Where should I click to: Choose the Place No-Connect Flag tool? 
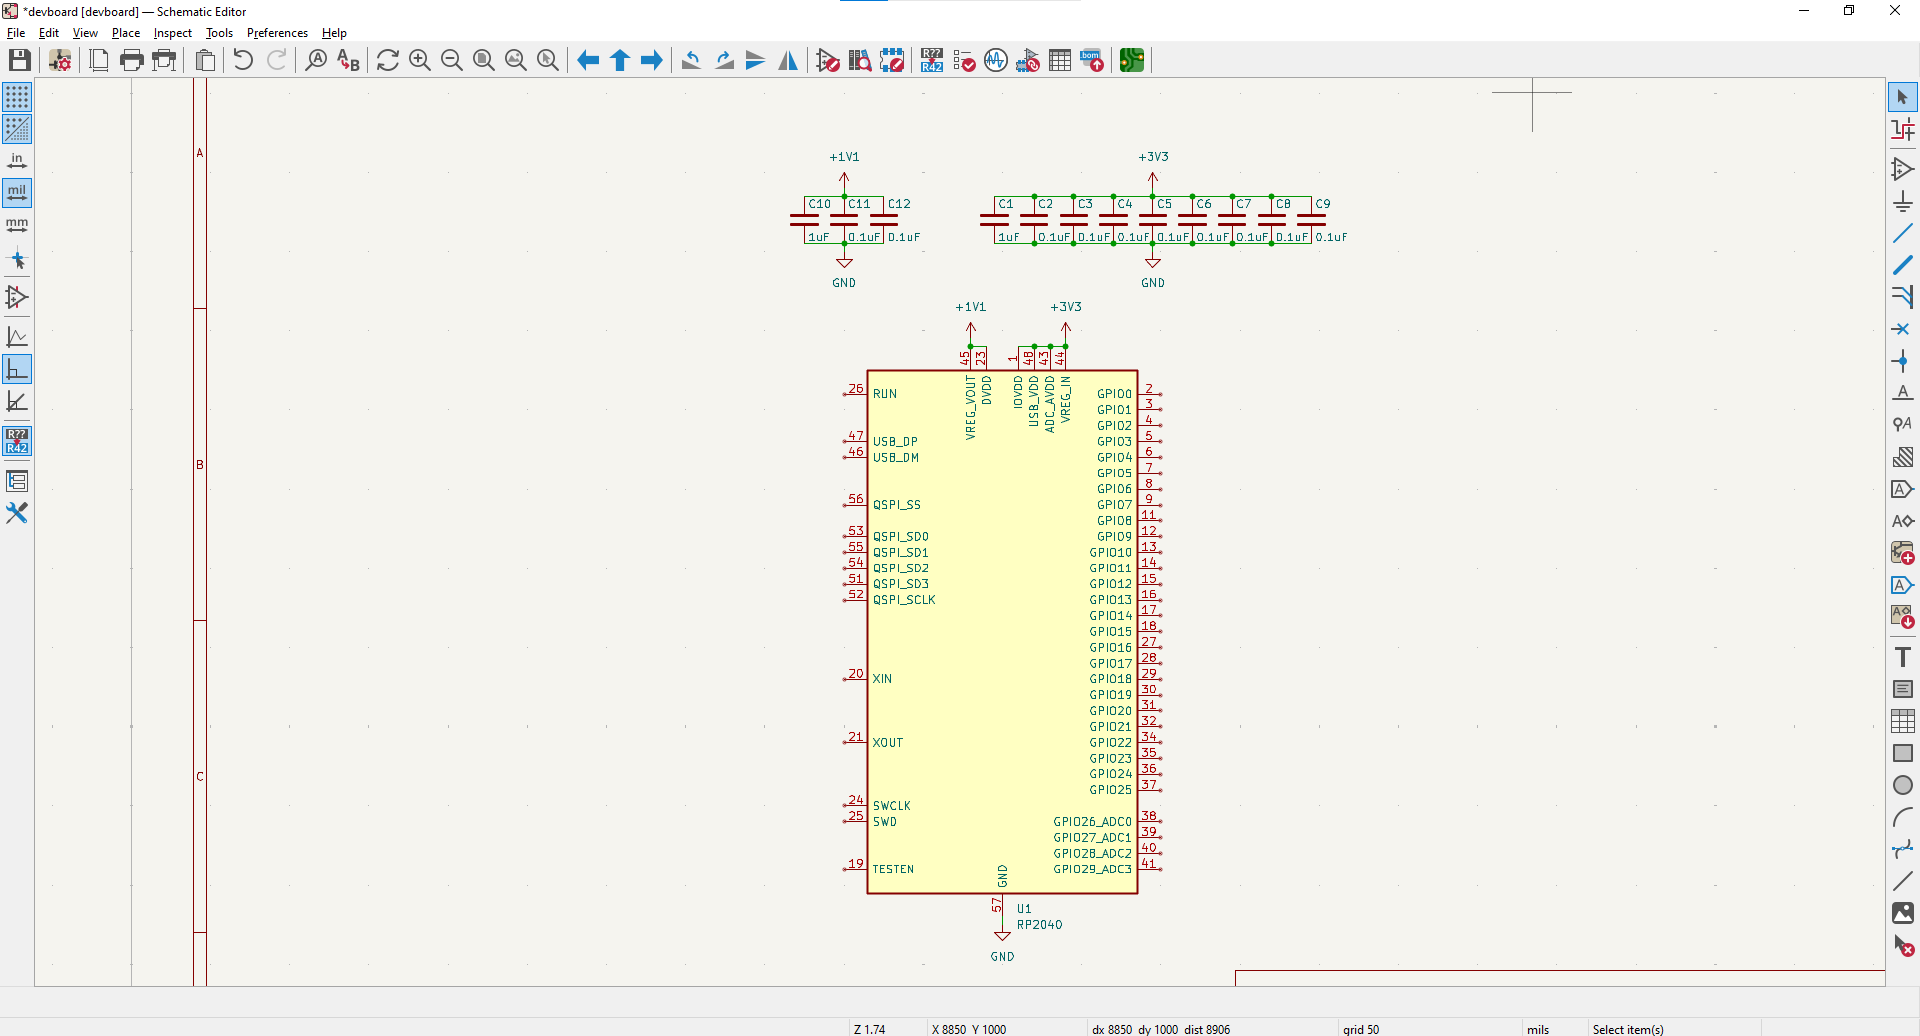coord(1902,329)
